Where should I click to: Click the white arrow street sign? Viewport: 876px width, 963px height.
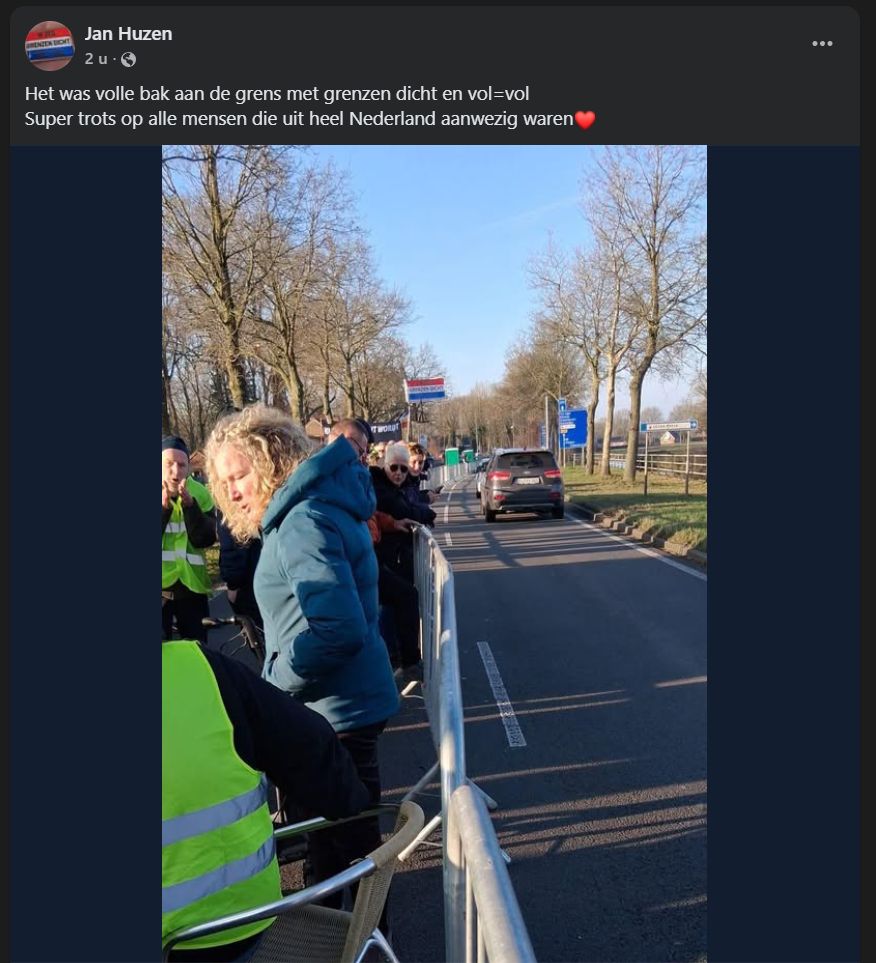tap(668, 426)
